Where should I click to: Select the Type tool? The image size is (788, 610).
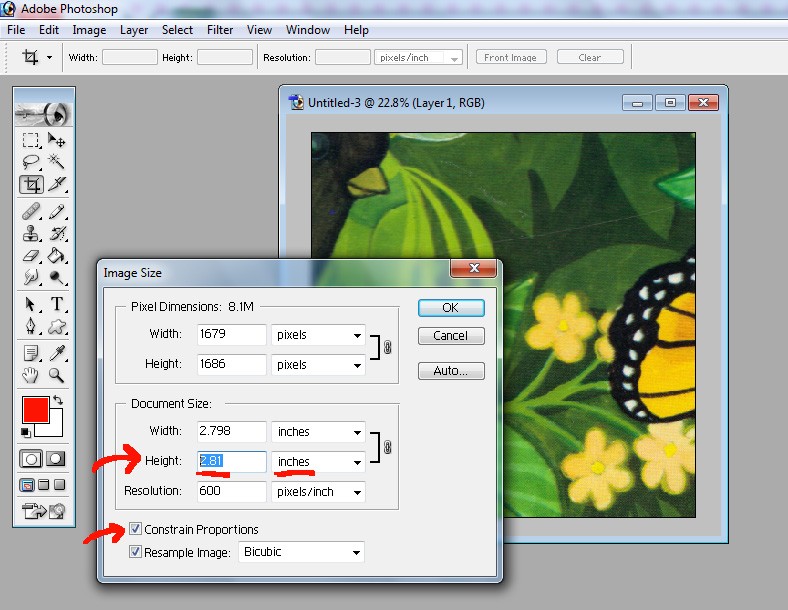tap(56, 304)
